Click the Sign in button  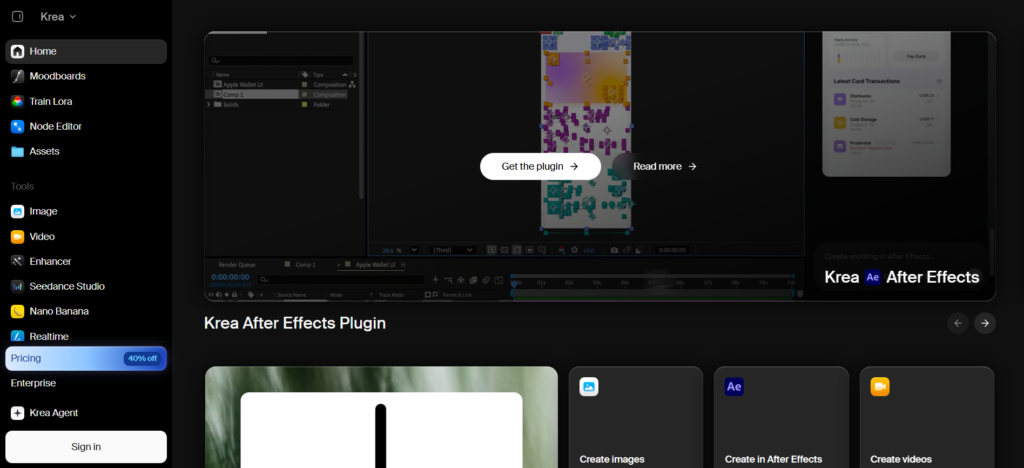click(86, 447)
